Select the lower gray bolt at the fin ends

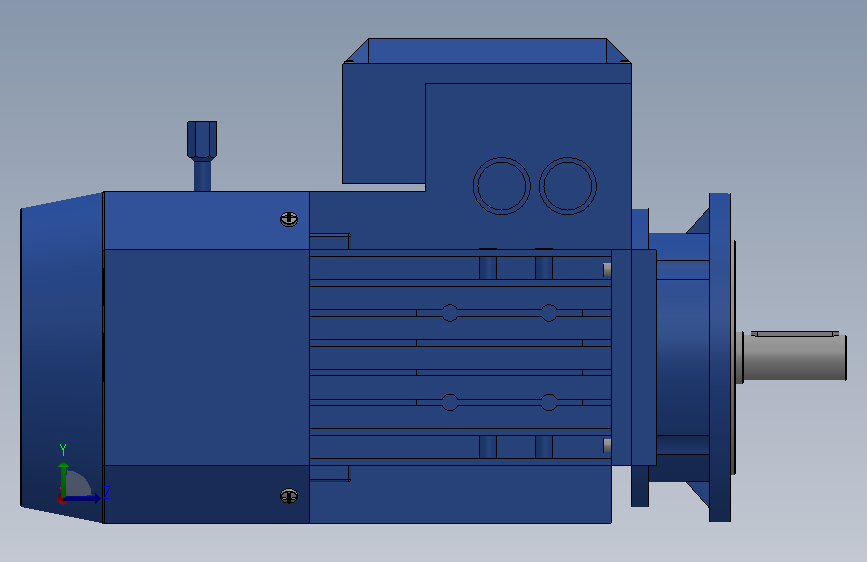(x=607, y=445)
